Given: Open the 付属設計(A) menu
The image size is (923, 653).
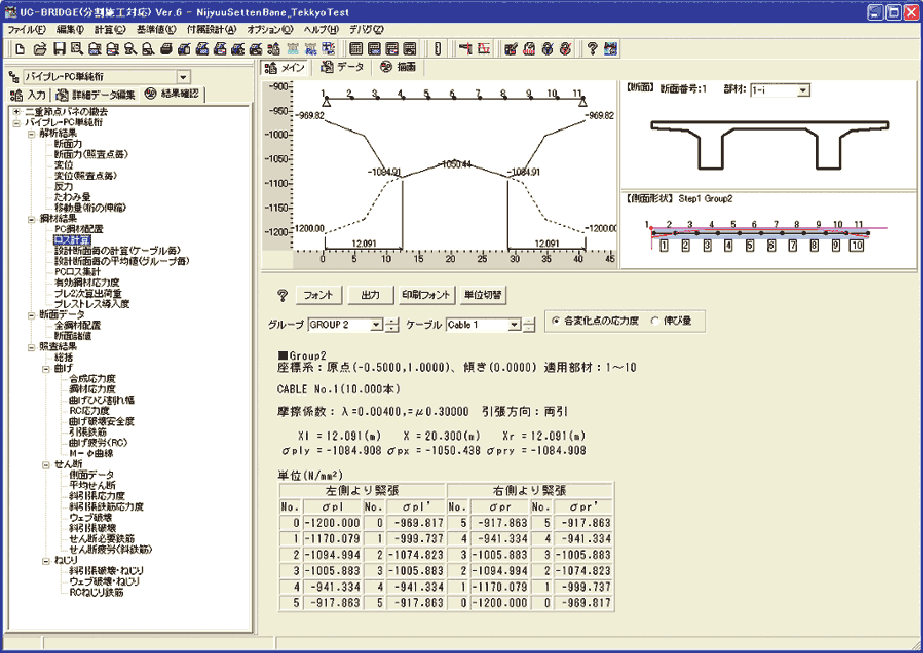Looking at the screenshot, I should pyautogui.click(x=211, y=29).
